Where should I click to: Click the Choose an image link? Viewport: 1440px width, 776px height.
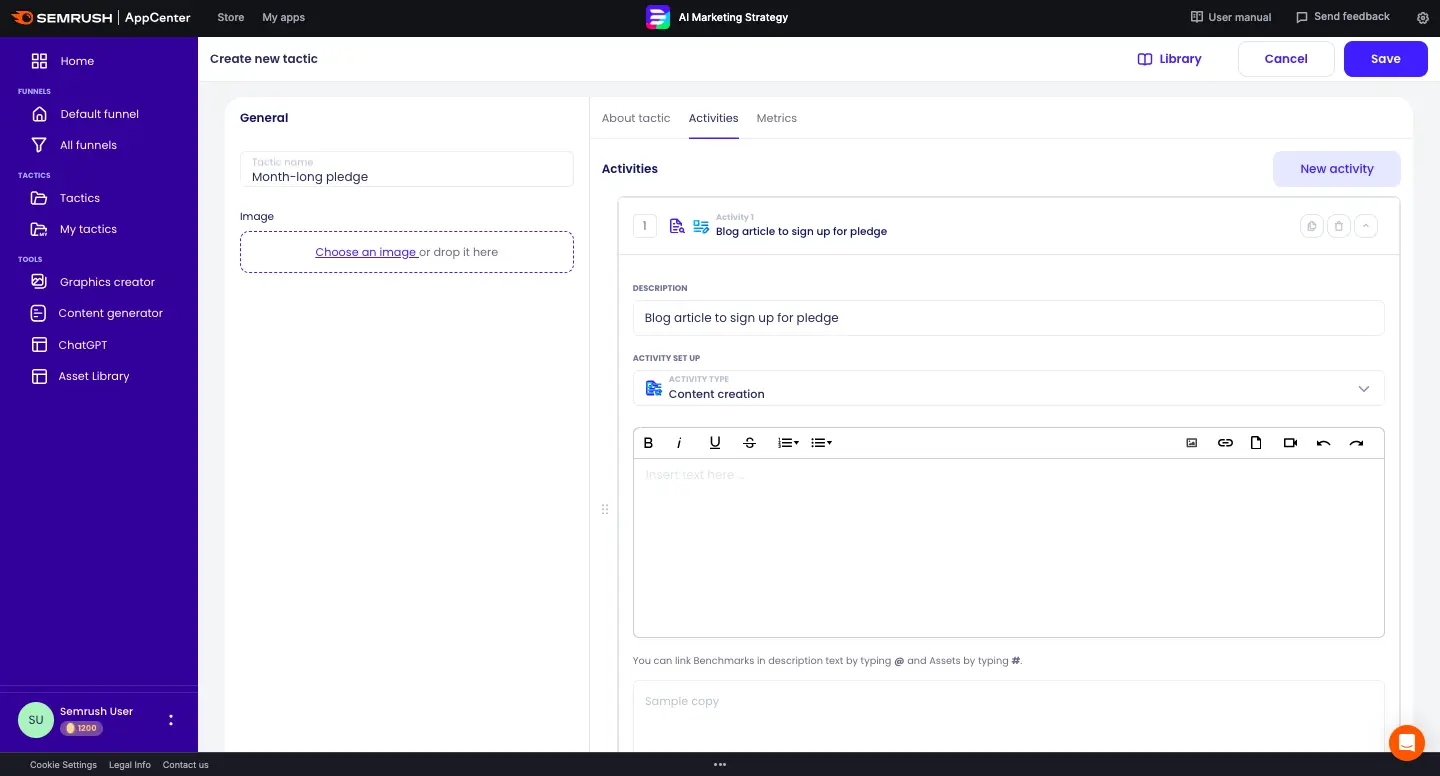coord(366,252)
